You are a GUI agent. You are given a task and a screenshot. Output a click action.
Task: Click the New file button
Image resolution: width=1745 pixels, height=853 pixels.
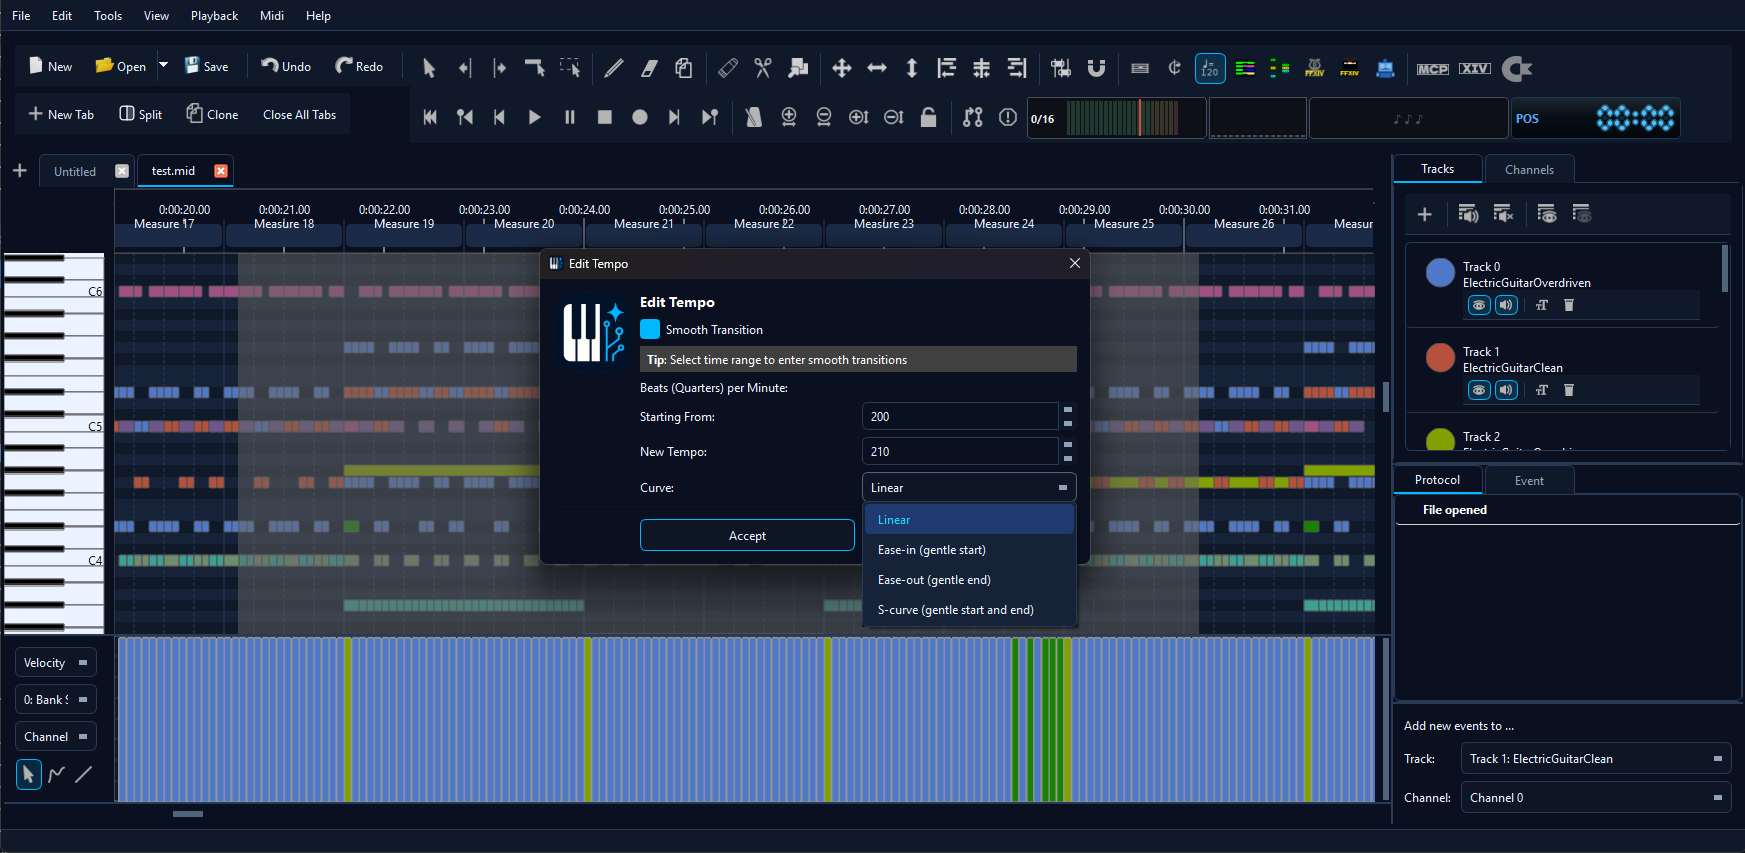[50, 67]
